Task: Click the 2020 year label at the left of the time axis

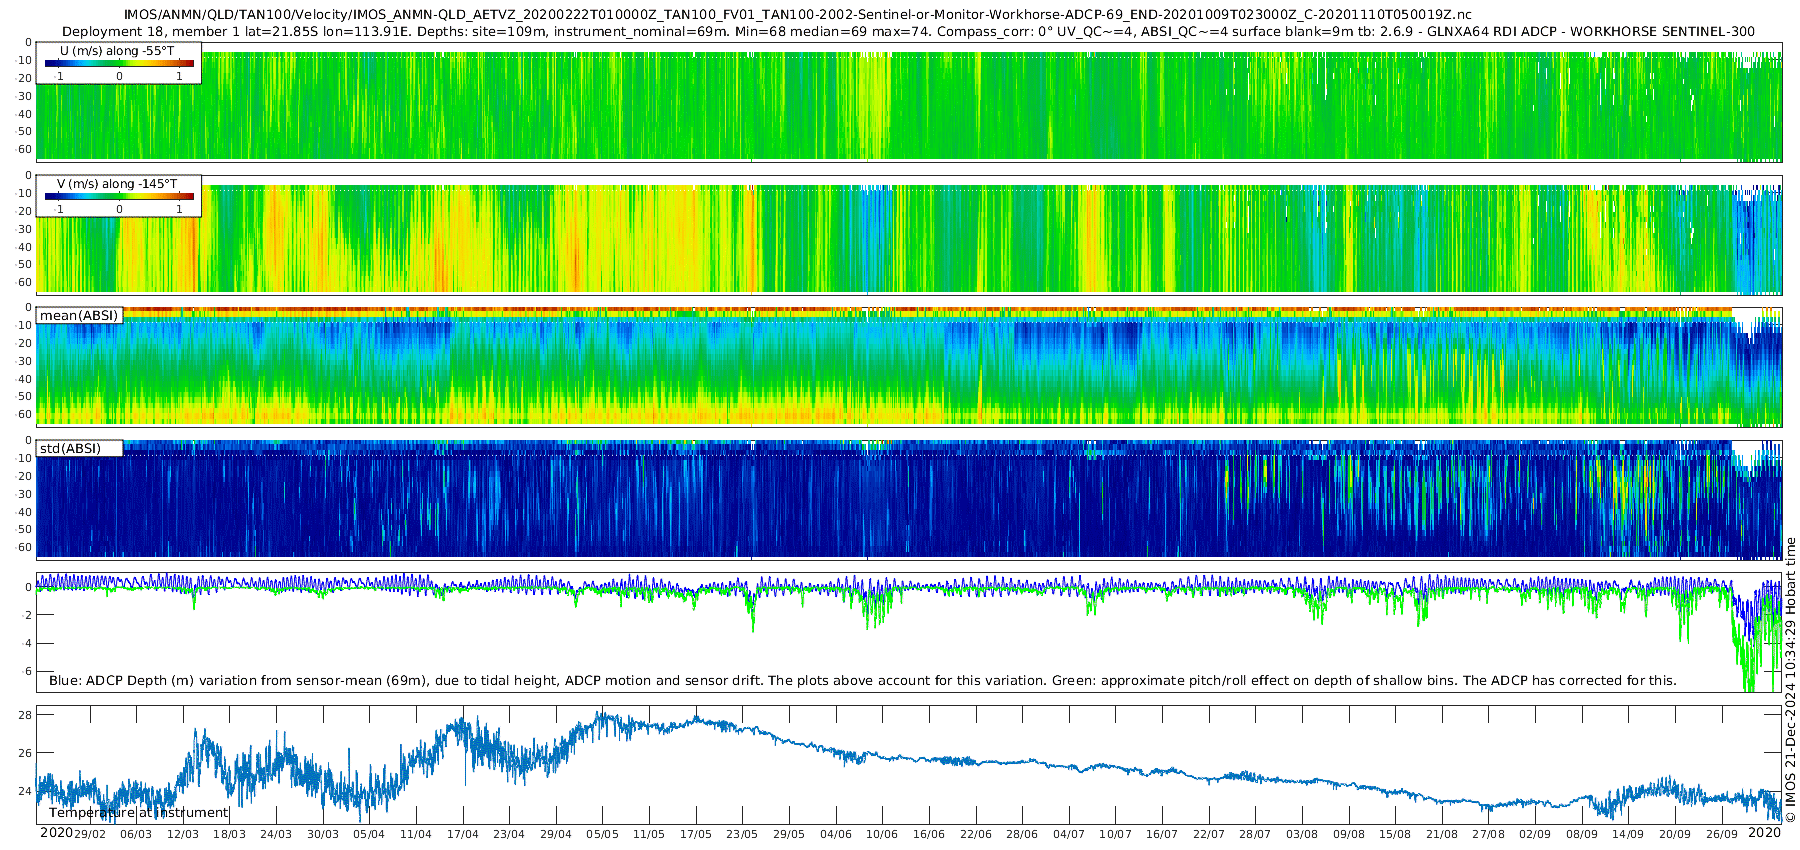Action: [x=56, y=832]
